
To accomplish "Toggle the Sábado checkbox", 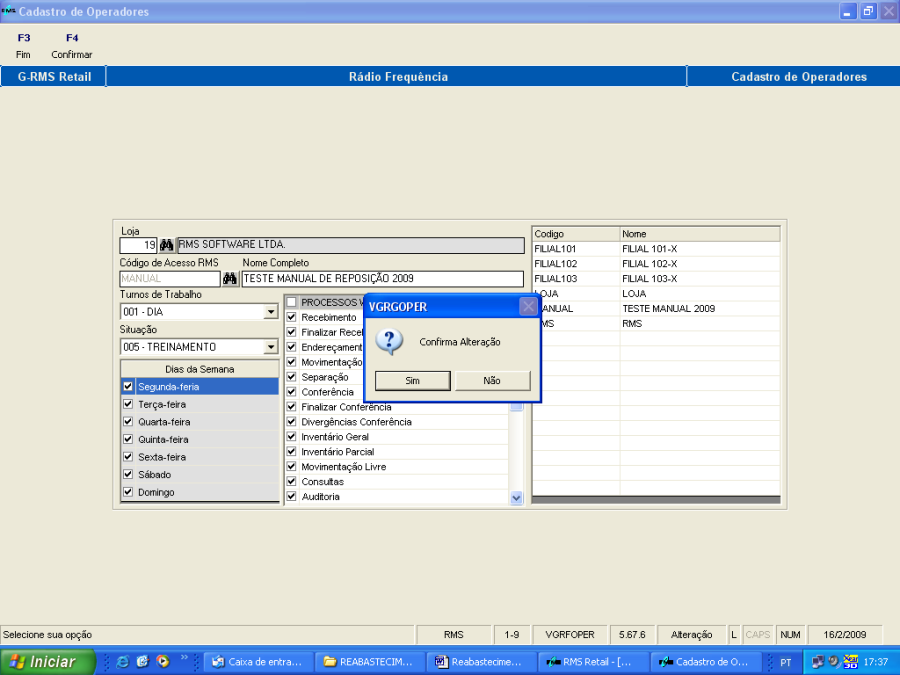I will click(128, 474).
